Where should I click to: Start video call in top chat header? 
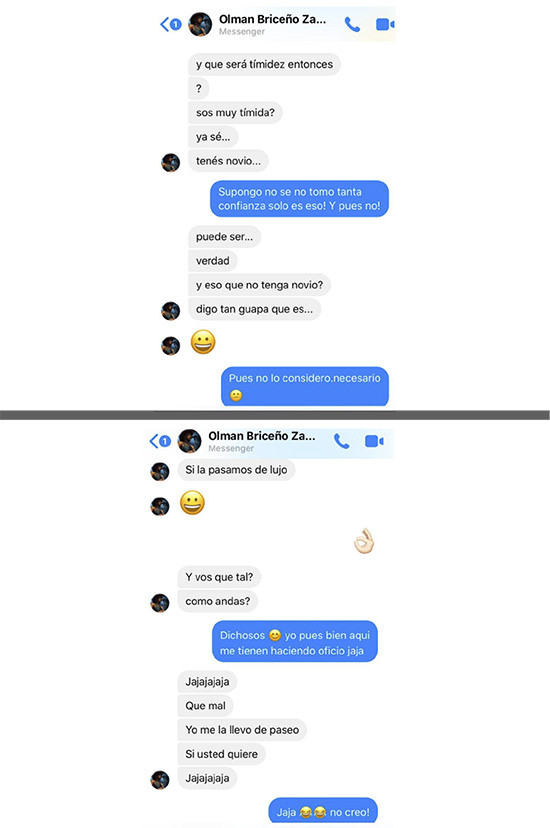click(x=385, y=24)
